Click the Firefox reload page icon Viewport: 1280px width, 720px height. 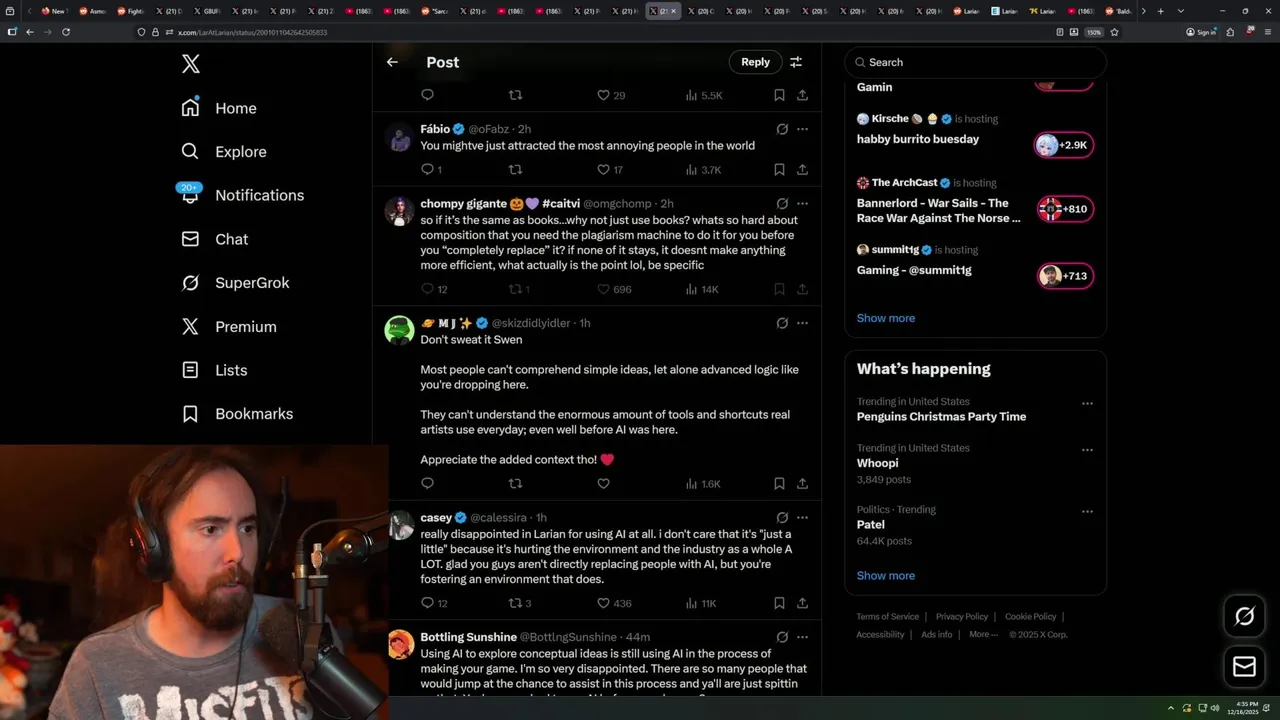click(66, 32)
